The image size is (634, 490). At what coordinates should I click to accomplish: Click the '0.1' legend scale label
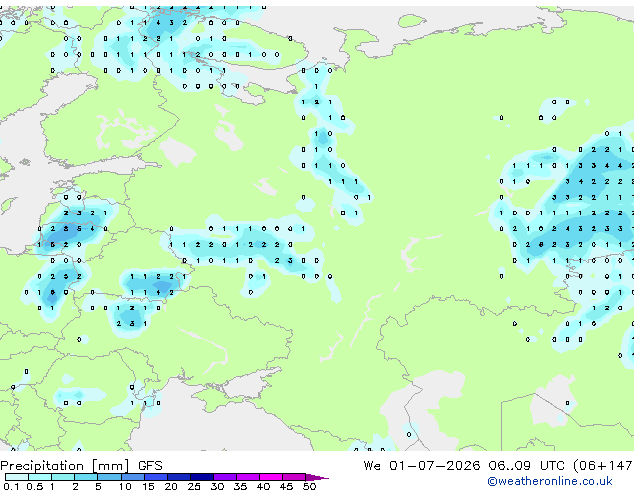[x=11, y=486]
